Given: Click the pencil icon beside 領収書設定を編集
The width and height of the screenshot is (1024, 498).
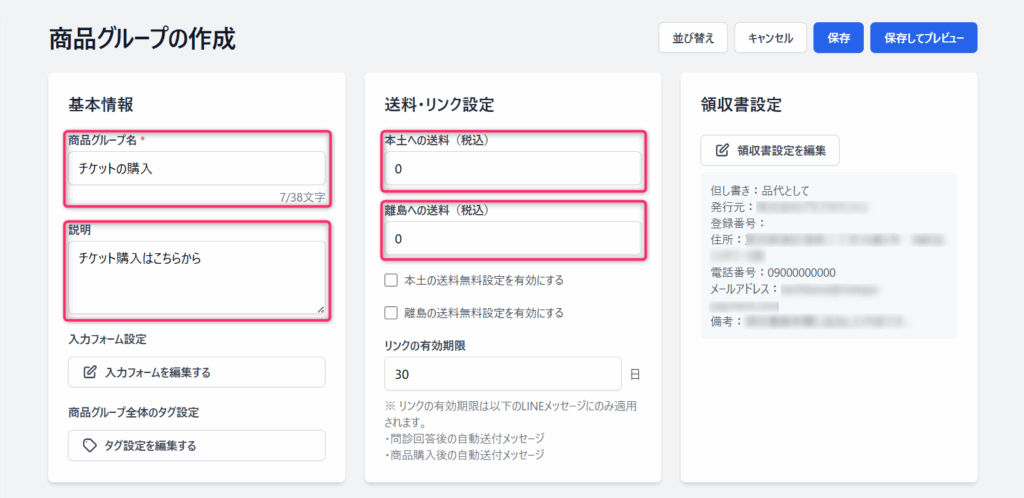Looking at the screenshot, I should (x=722, y=151).
